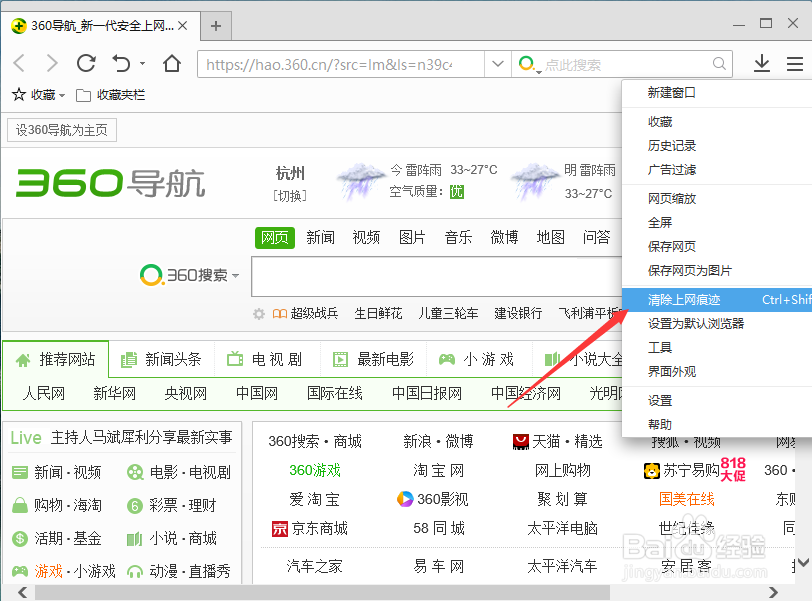This screenshot has width=812, height=601.
Task: Open the toolbar search engine selector arrow
Action: (539, 71)
